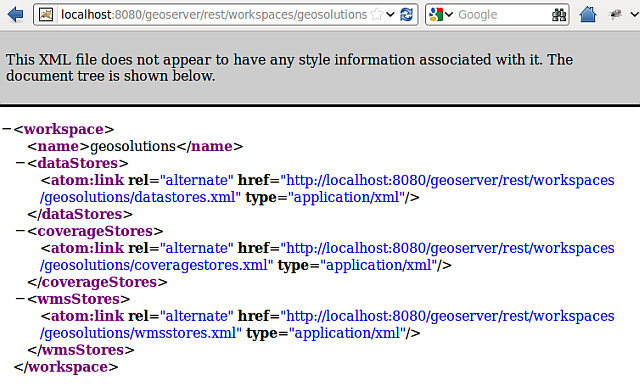640x392 pixels.
Task: Collapse the workspace root XML node
Action: [x=6, y=129]
